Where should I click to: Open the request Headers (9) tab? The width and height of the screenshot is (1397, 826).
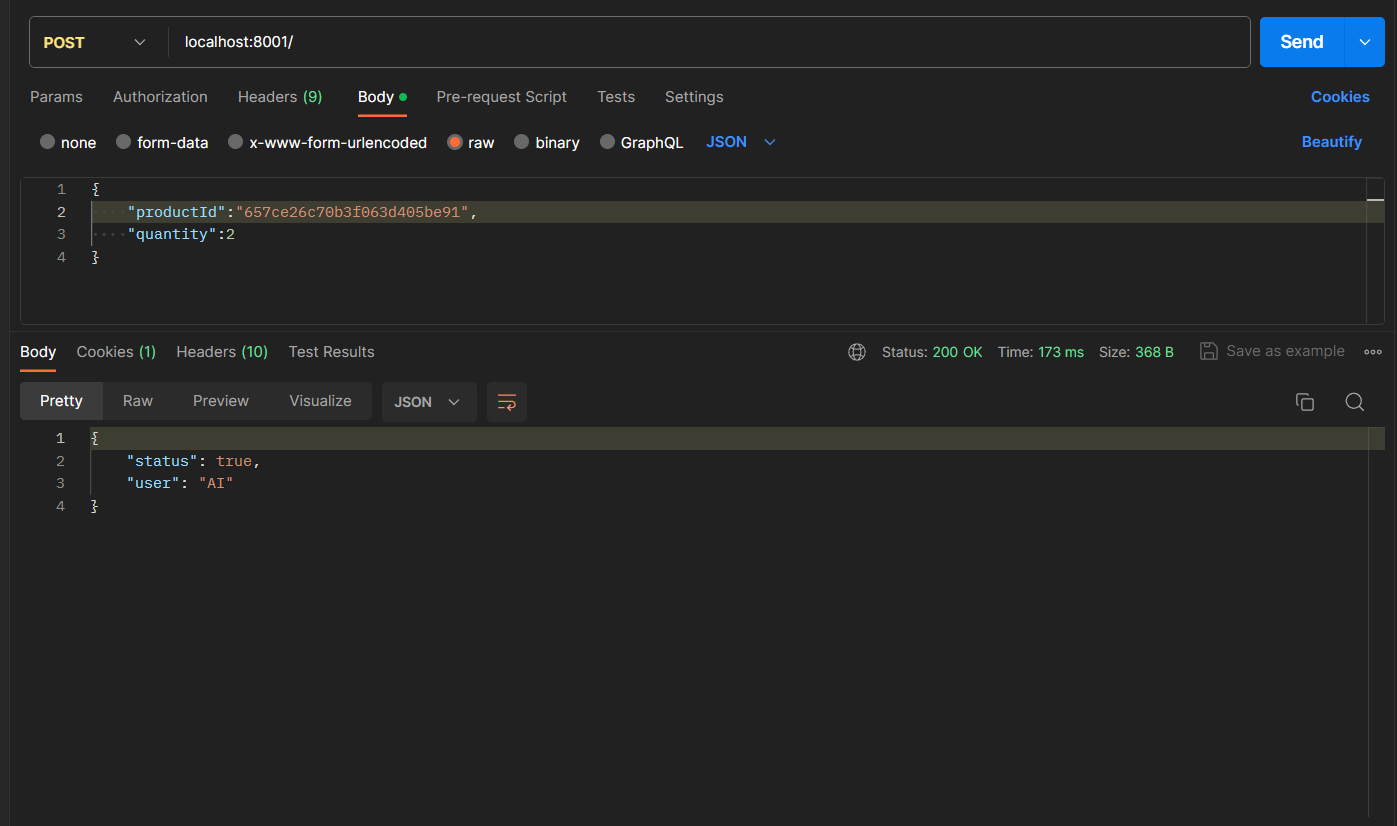click(280, 97)
